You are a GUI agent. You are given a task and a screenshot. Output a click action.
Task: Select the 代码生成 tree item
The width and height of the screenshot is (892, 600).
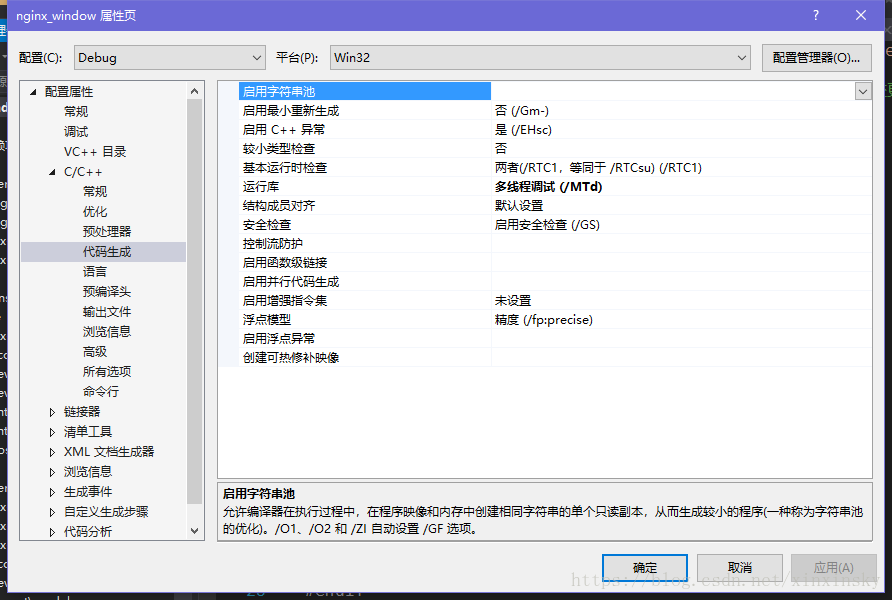(x=107, y=251)
